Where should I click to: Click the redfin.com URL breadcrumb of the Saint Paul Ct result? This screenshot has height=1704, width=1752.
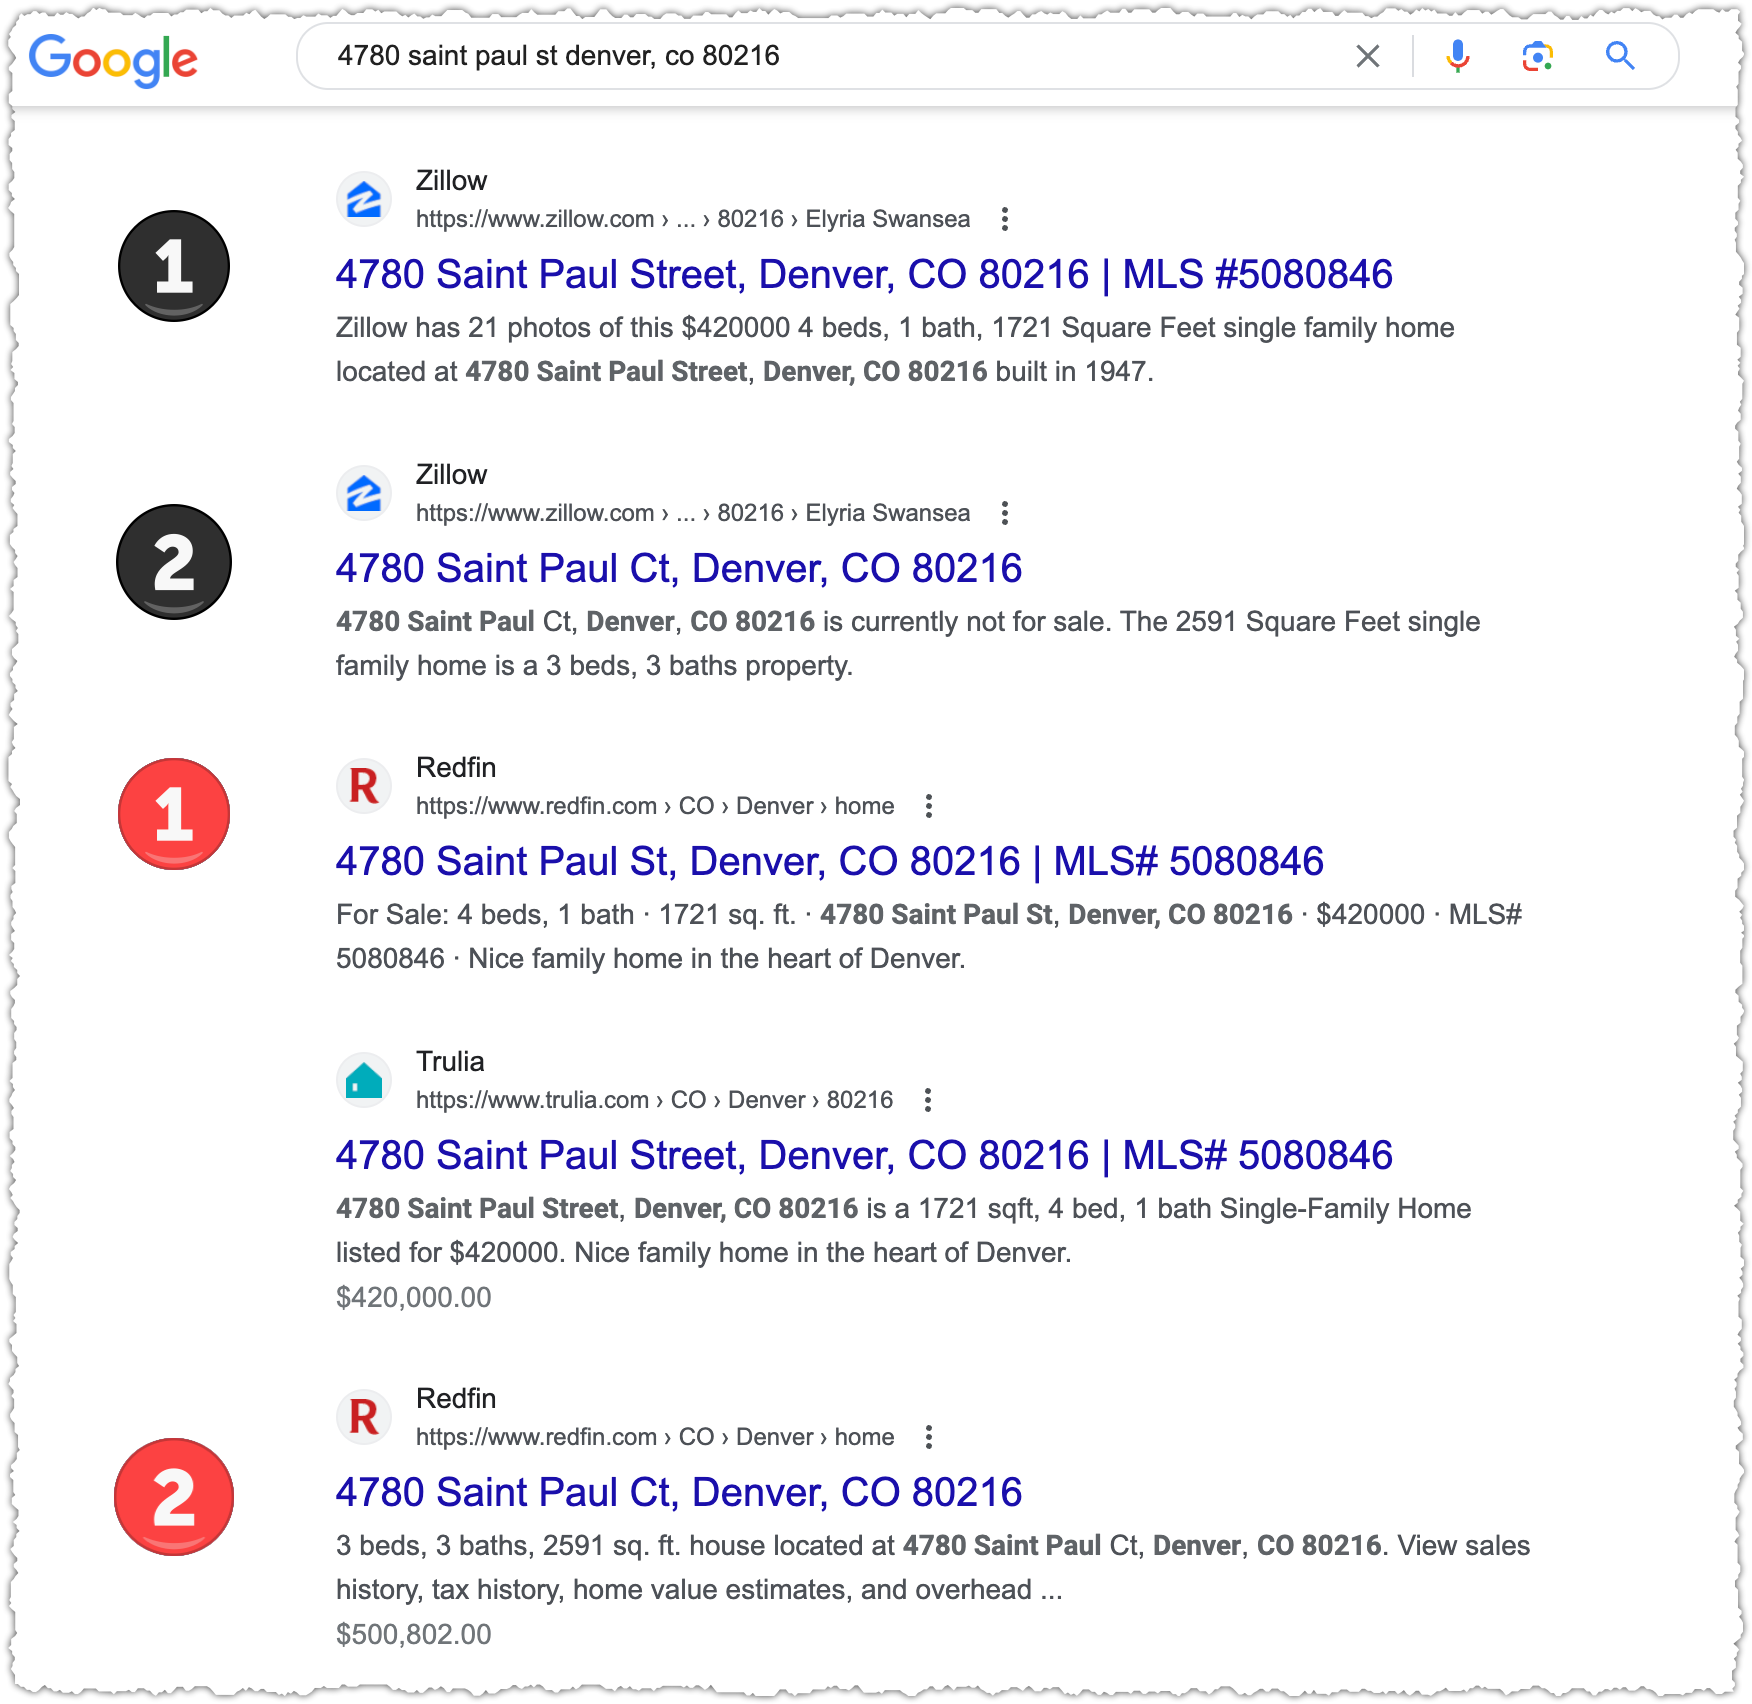click(655, 1437)
